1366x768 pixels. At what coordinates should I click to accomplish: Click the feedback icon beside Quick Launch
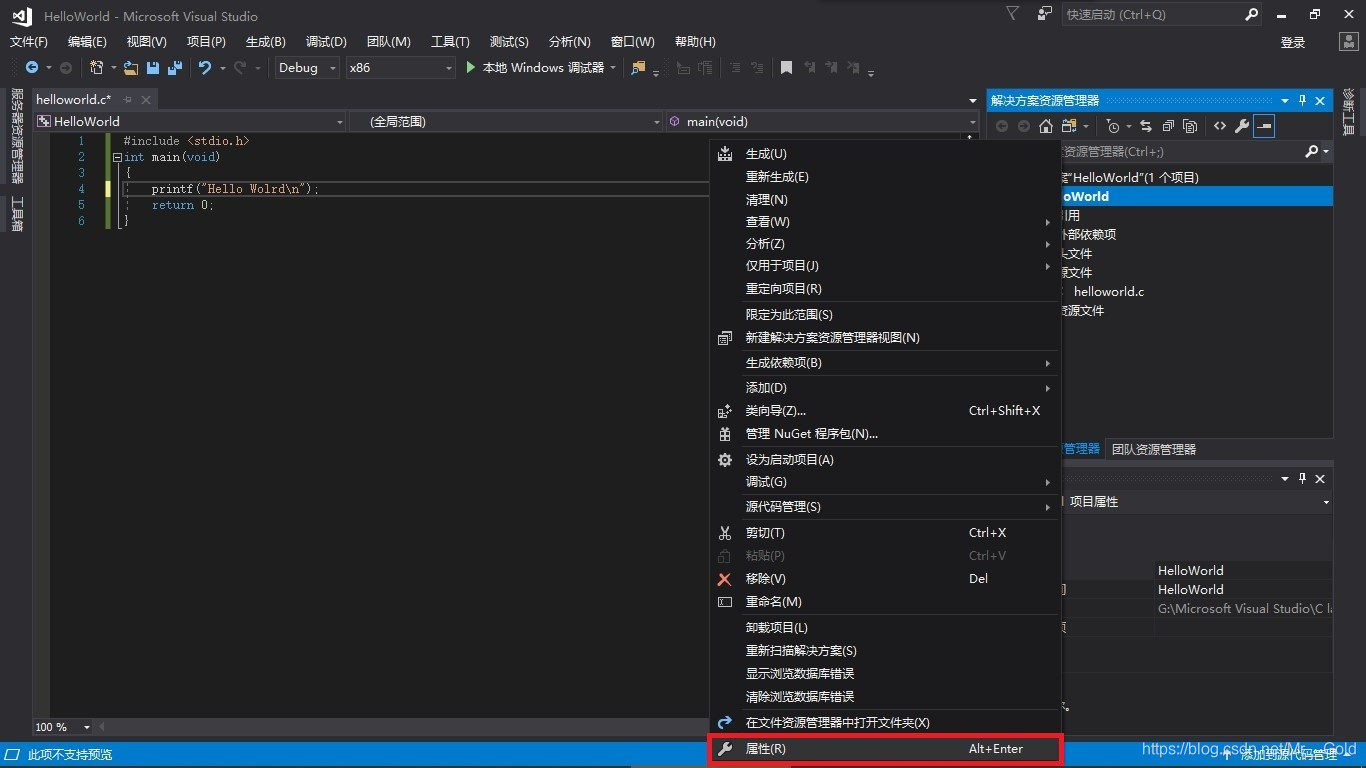click(x=1045, y=14)
